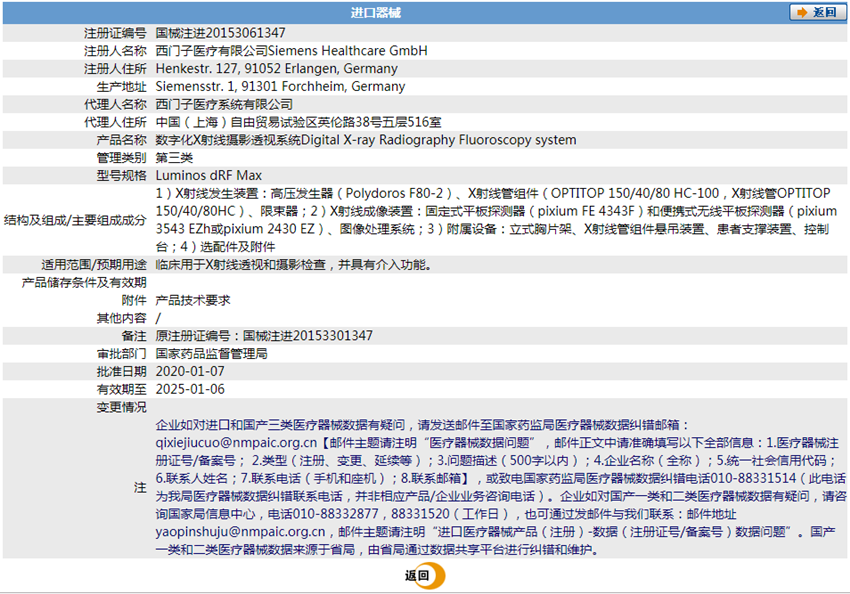850x594 pixels.
Task: Click the 审批部门 label
Action: 121,354
